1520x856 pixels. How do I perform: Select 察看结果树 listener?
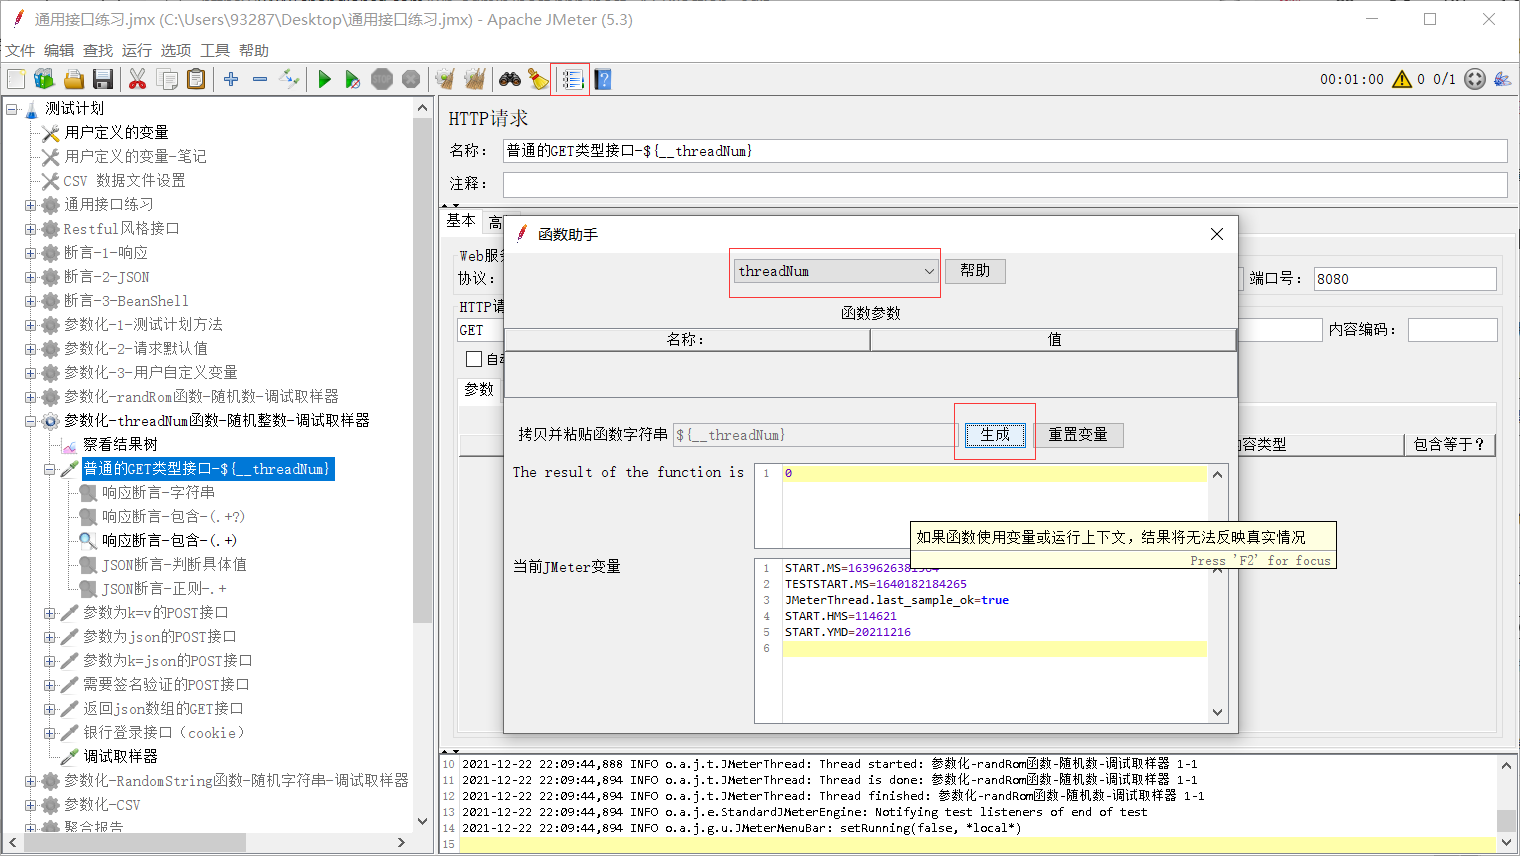click(x=120, y=444)
